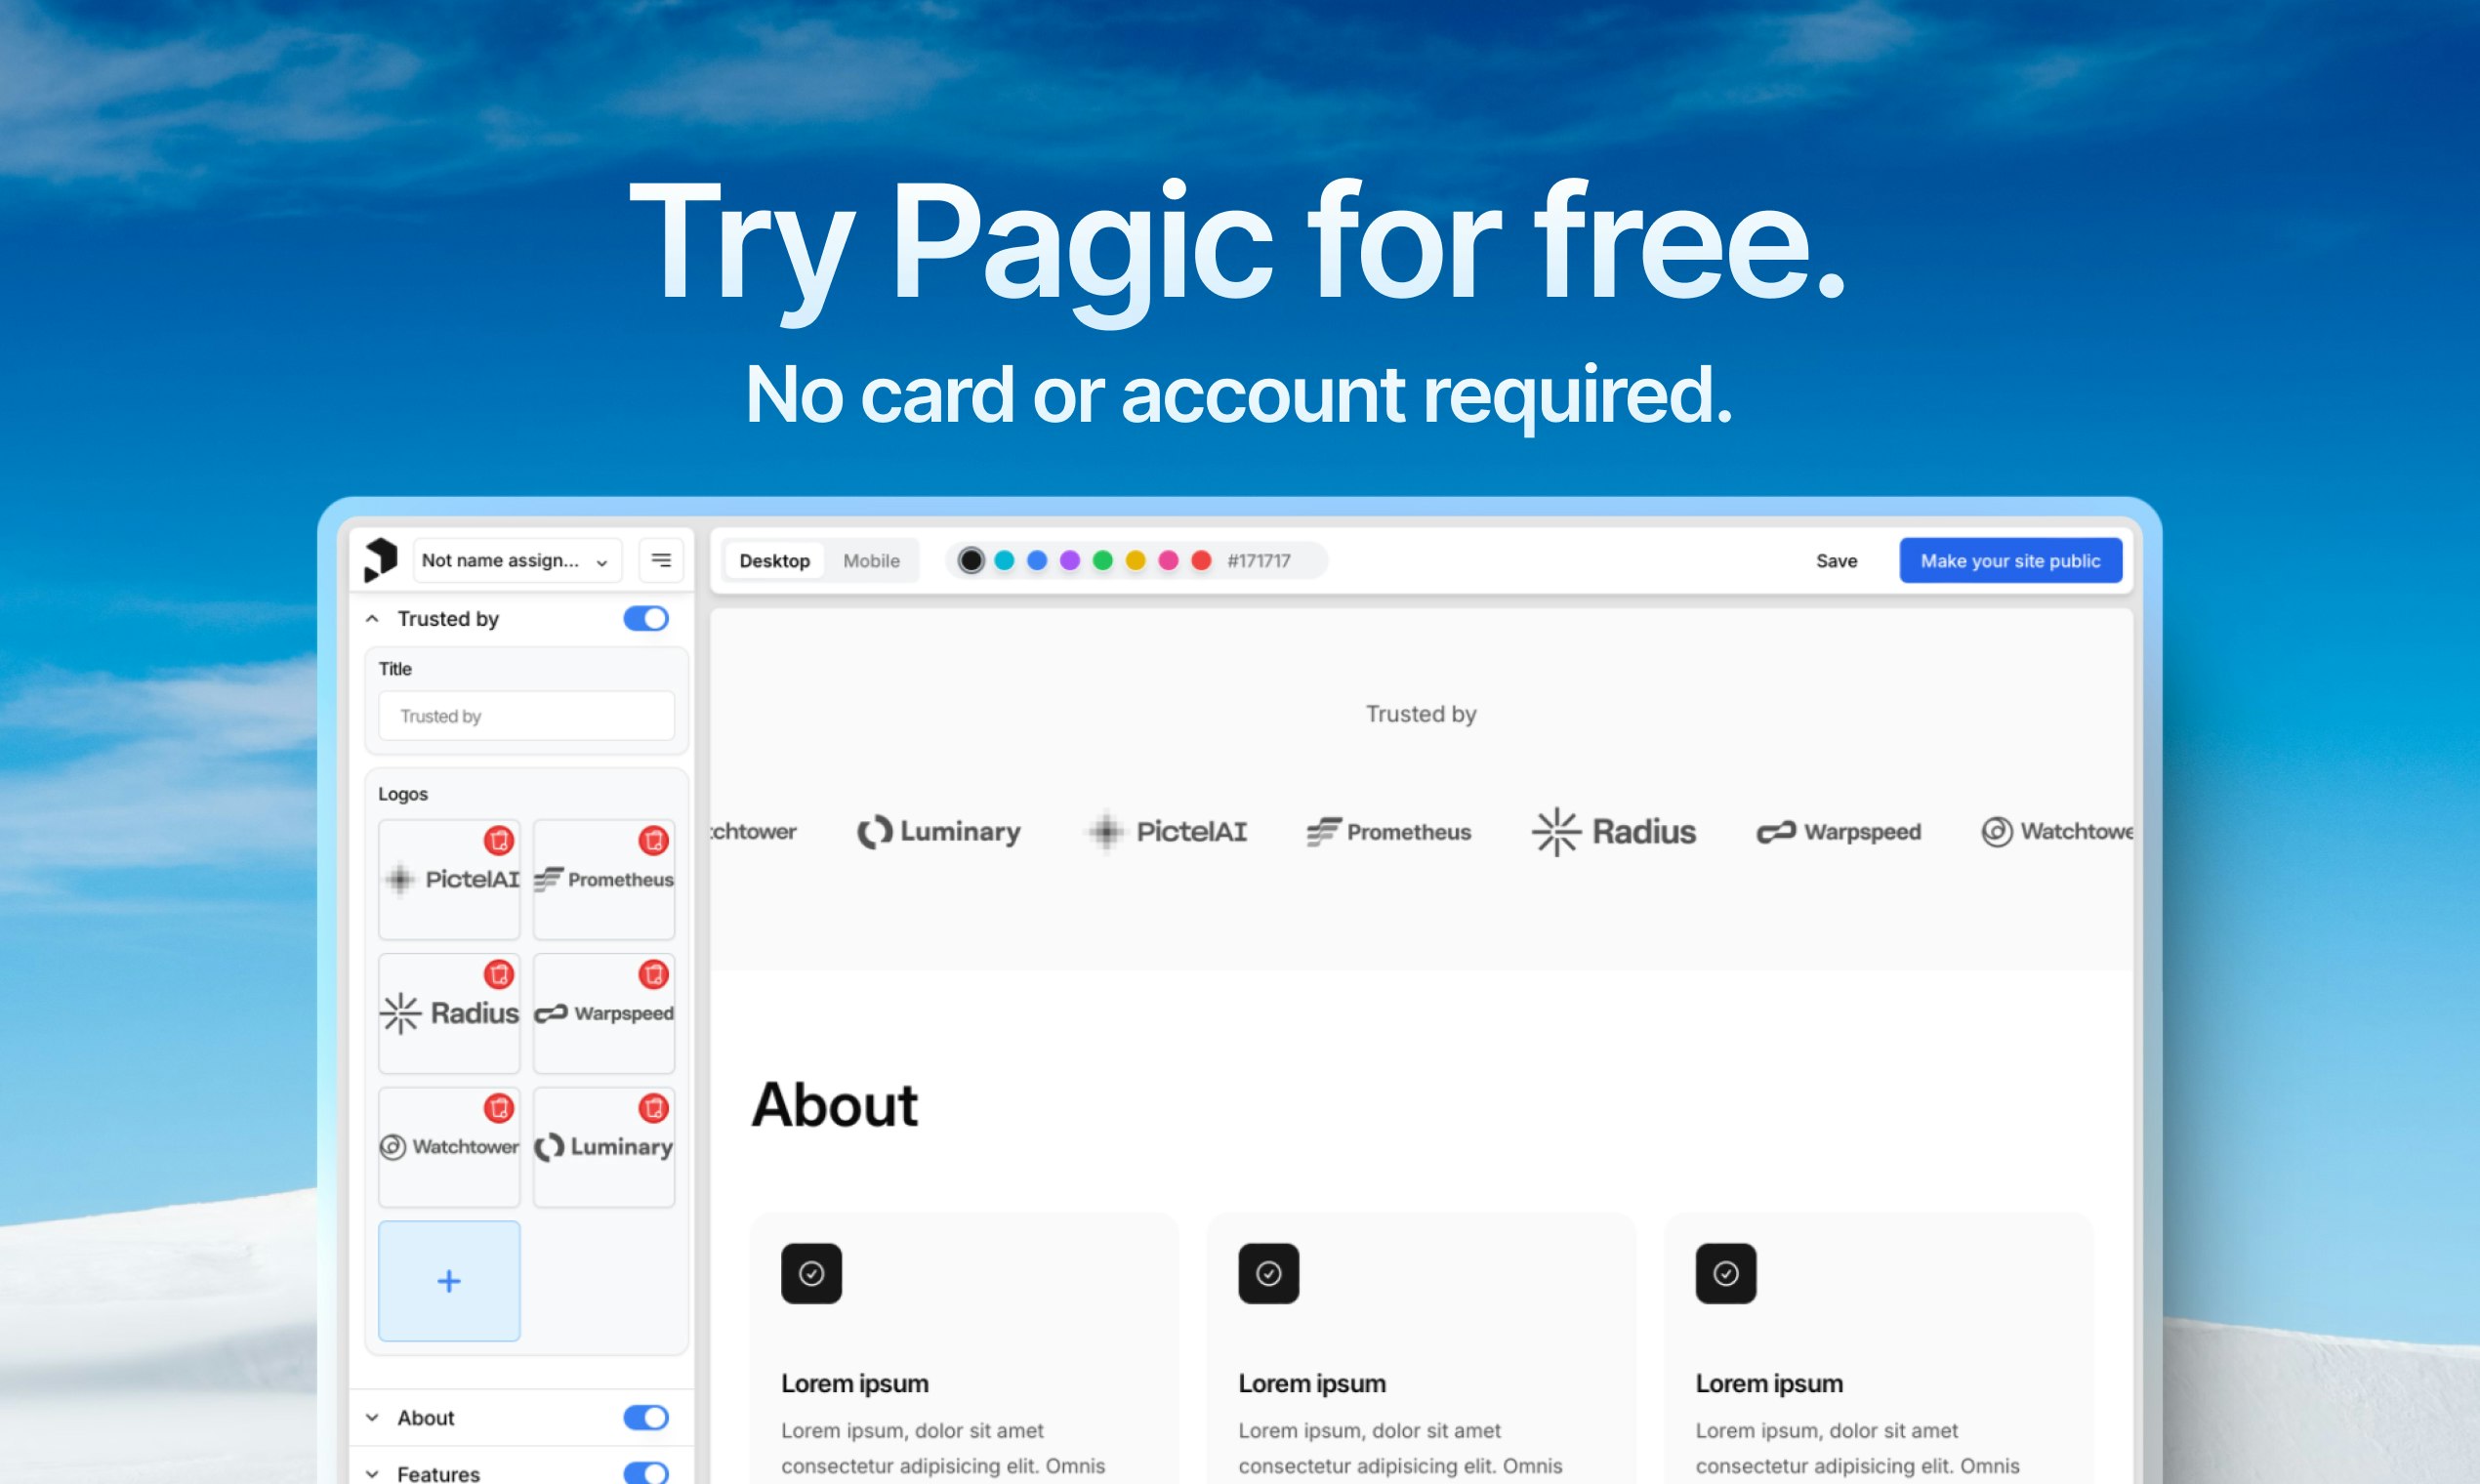Viewport: 2480px width, 1484px height.
Task: Click the delete icon on PictelAI logo
Action: [x=499, y=841]
